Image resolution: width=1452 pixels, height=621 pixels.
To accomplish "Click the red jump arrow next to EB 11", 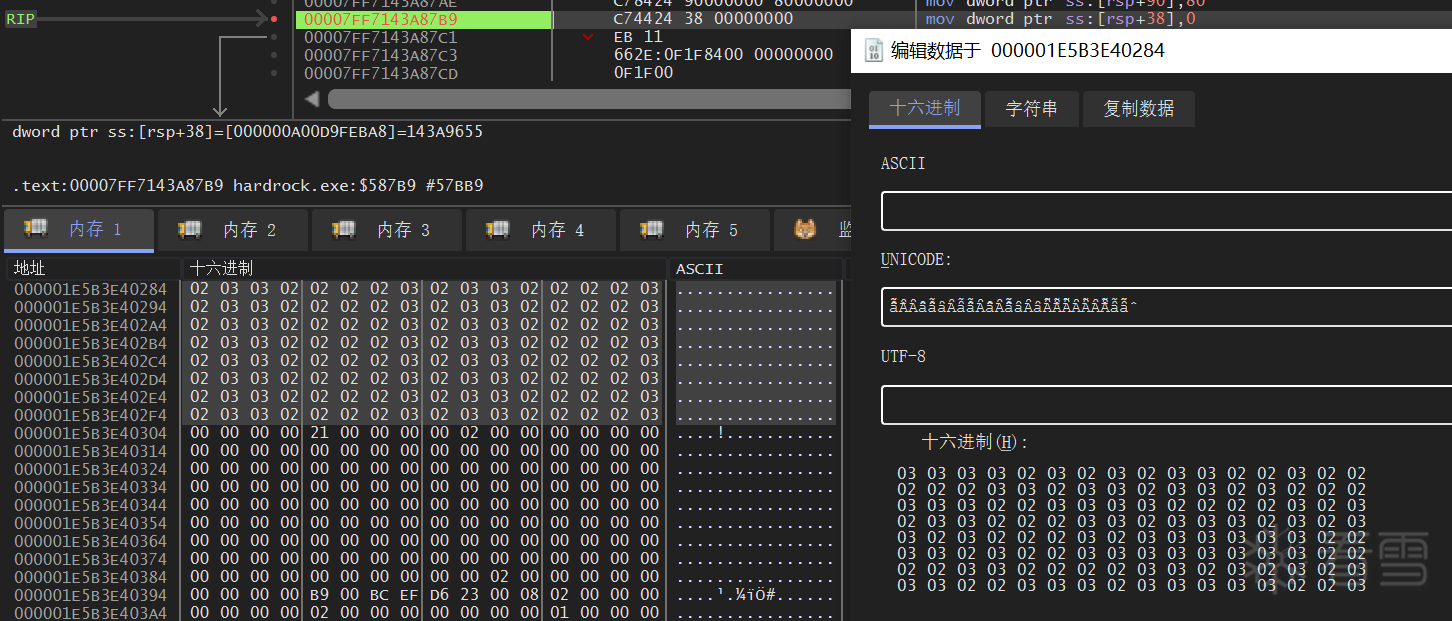I will coord(588,37).
